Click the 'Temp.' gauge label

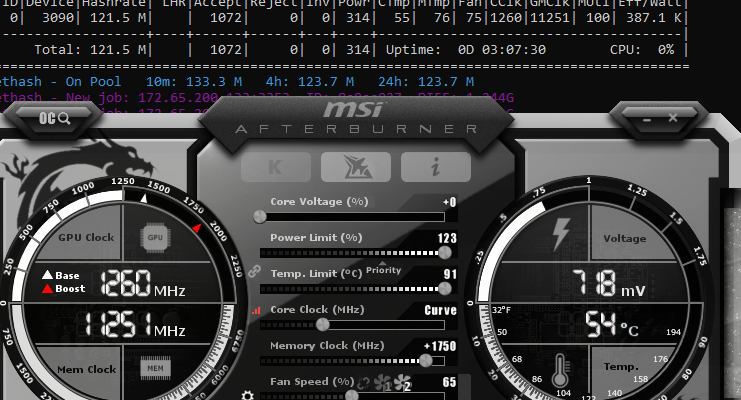[x=621, y=367]
